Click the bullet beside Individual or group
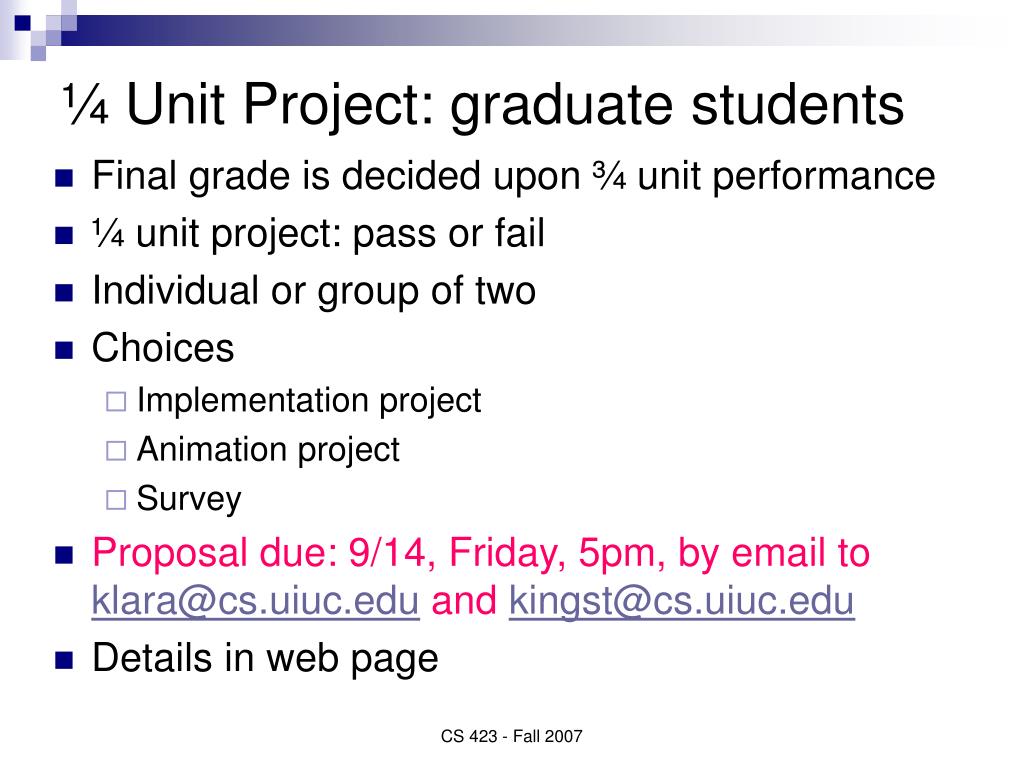Image resolution: width=1024 pixels, height=768 pixels. pyautogui.click(x=64, y=293)
